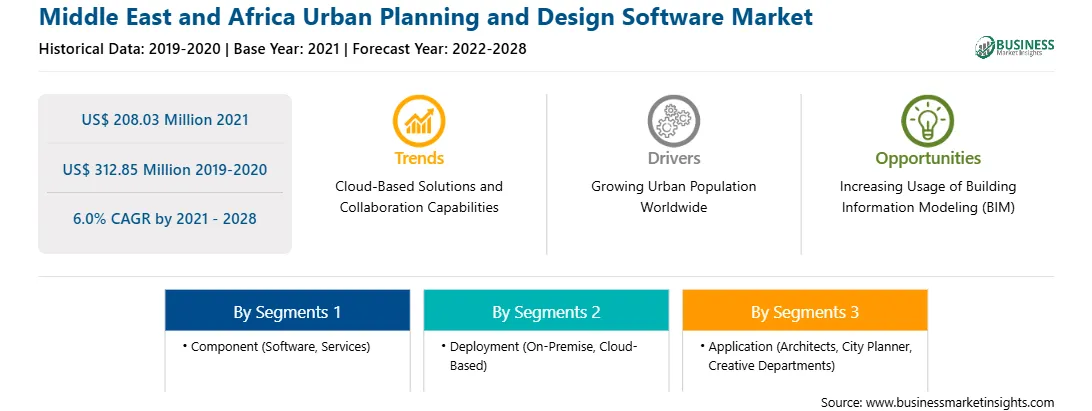Viewport: 1092px width, 411px height.
Task: Click the Middle East and Africa market title
Action: tap(426, 17)
